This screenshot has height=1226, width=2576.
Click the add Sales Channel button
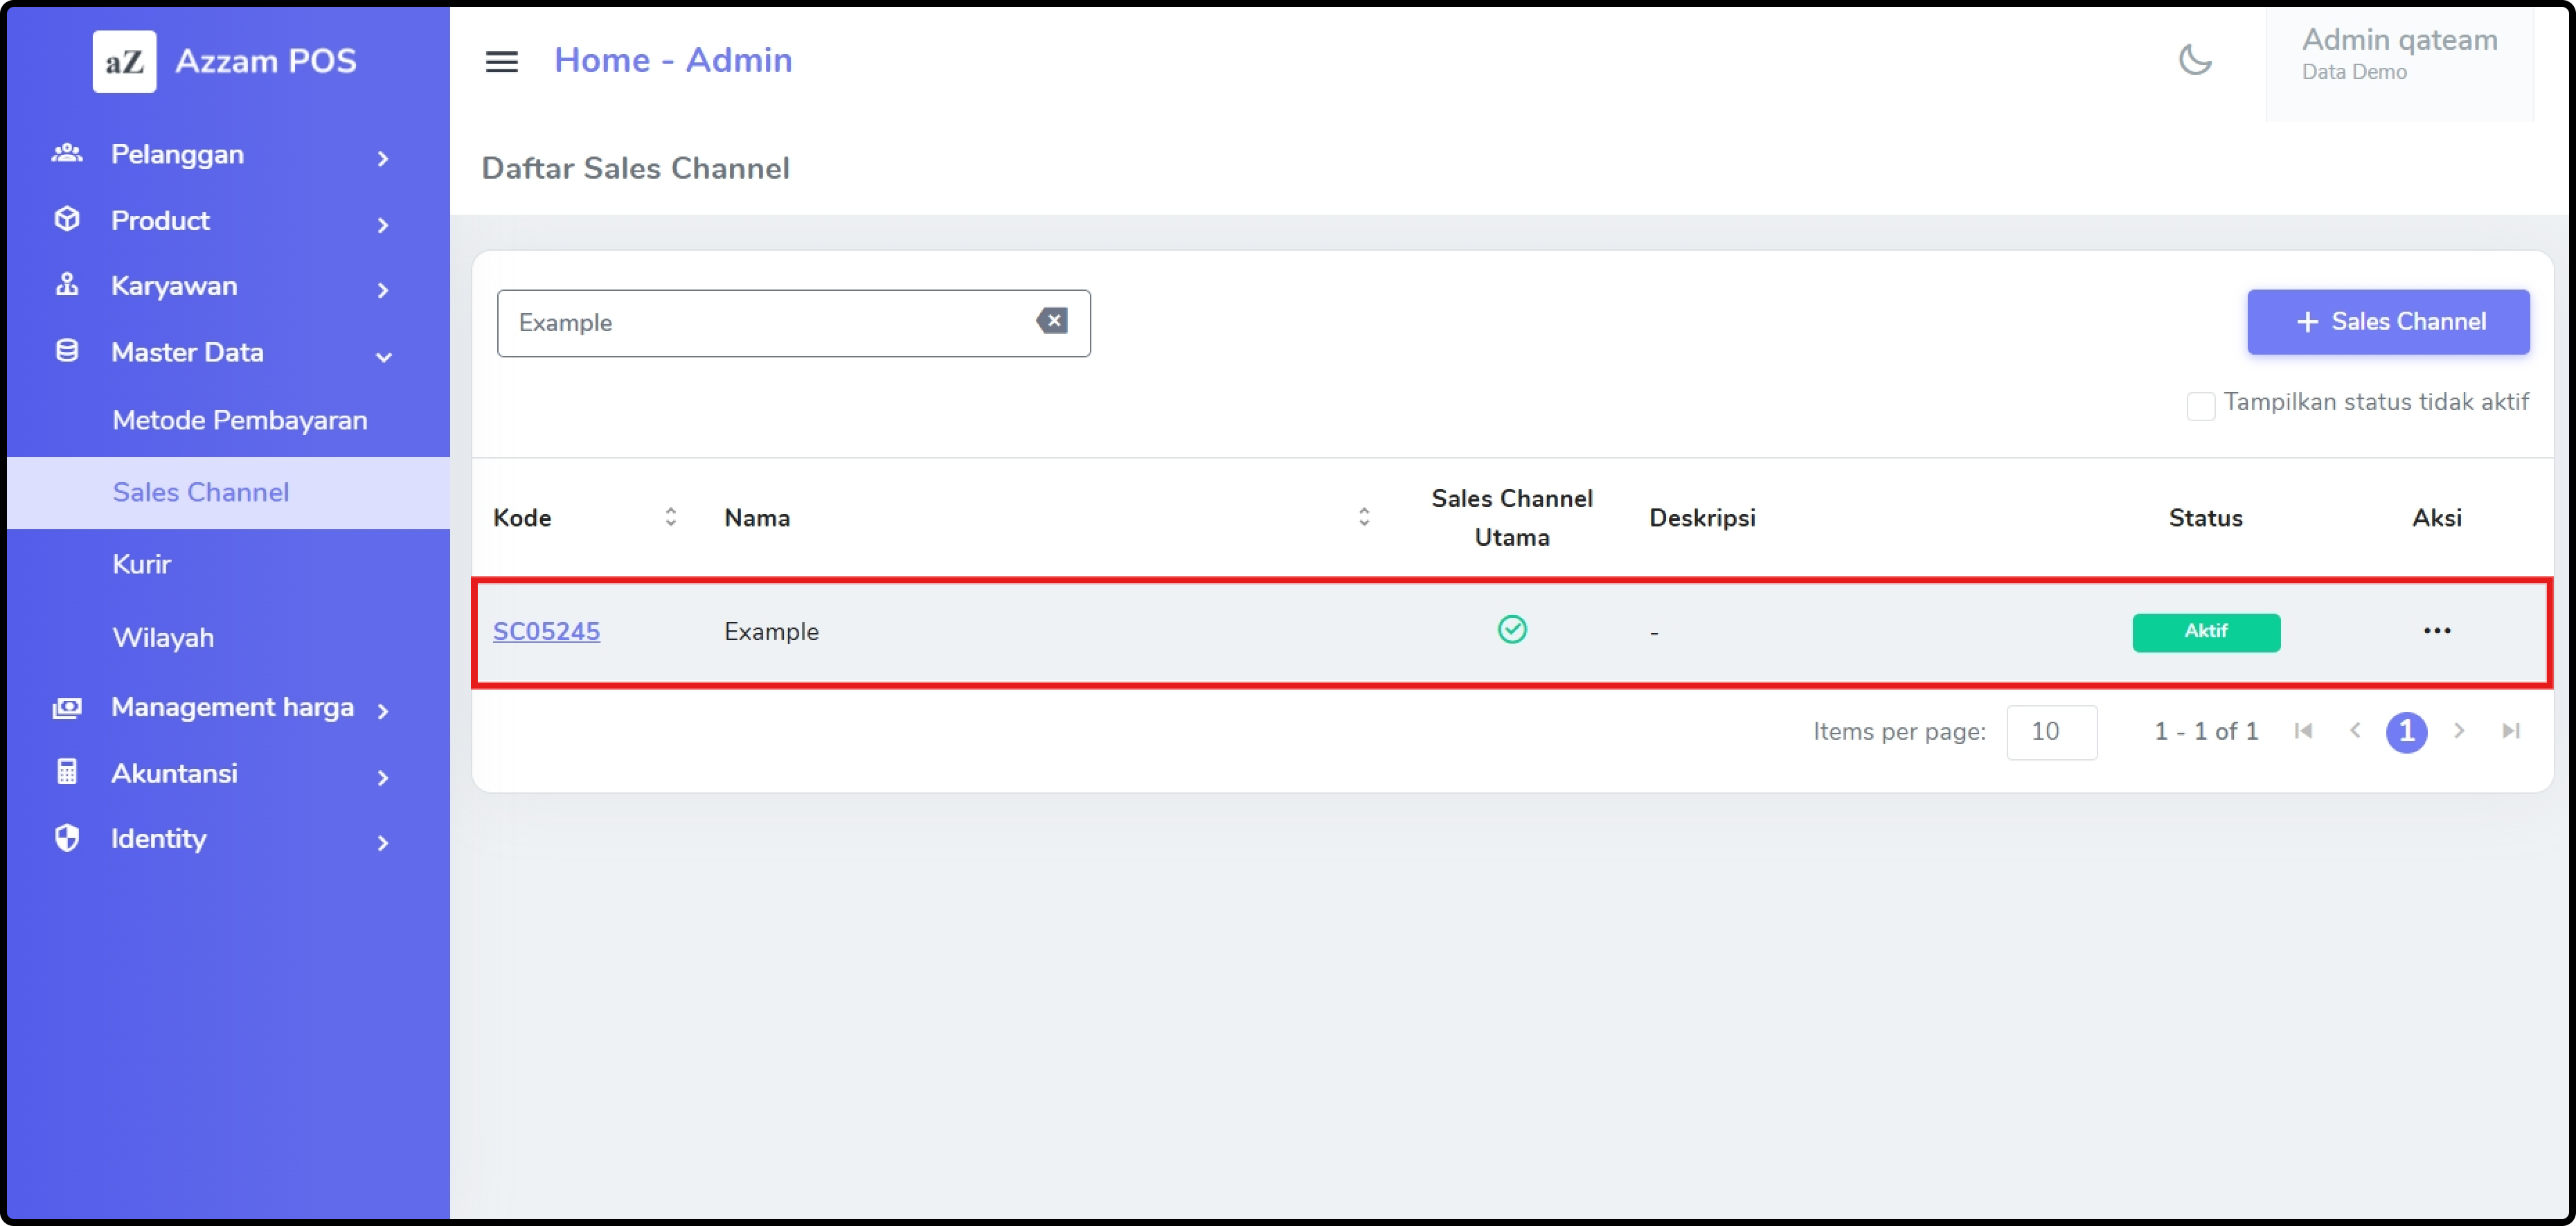click(x=2388, y=322)
